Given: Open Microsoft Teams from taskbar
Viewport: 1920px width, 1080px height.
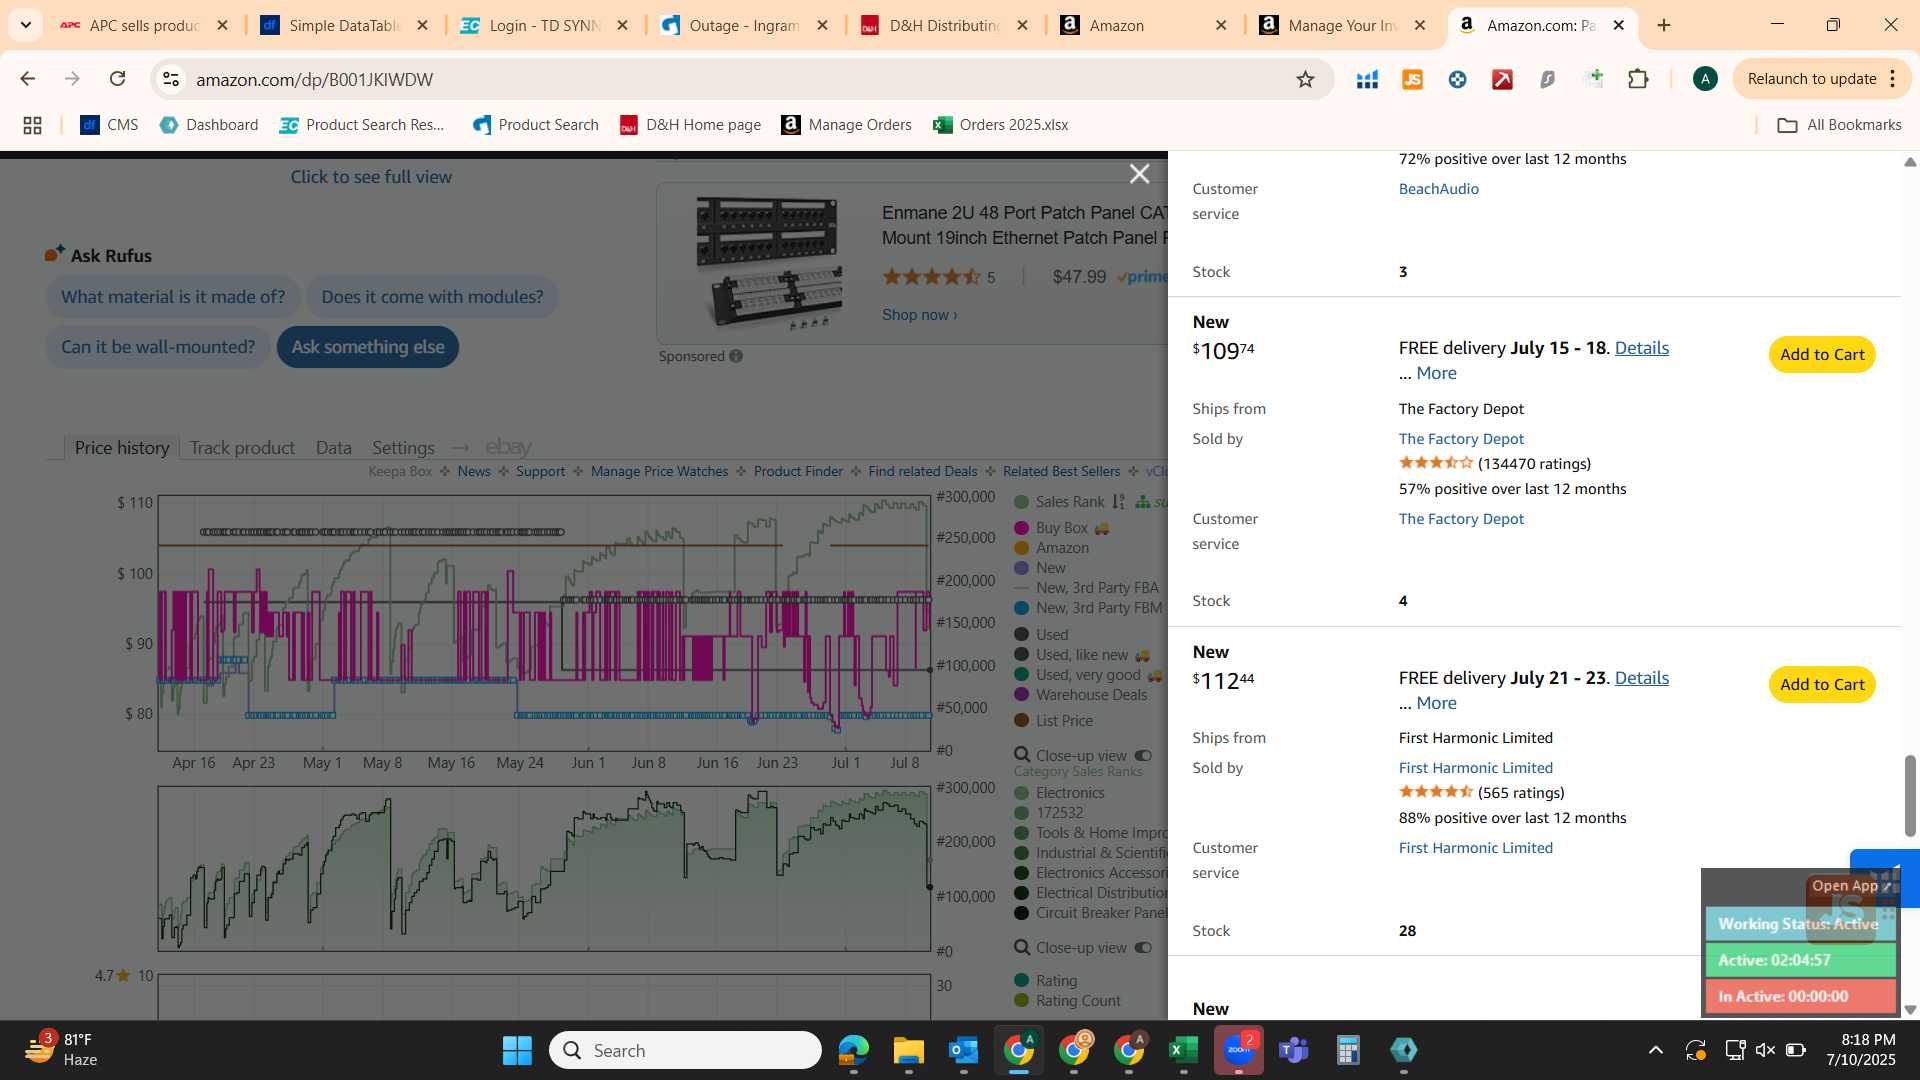Looking at the screenshot, I should point(1294,1050).
